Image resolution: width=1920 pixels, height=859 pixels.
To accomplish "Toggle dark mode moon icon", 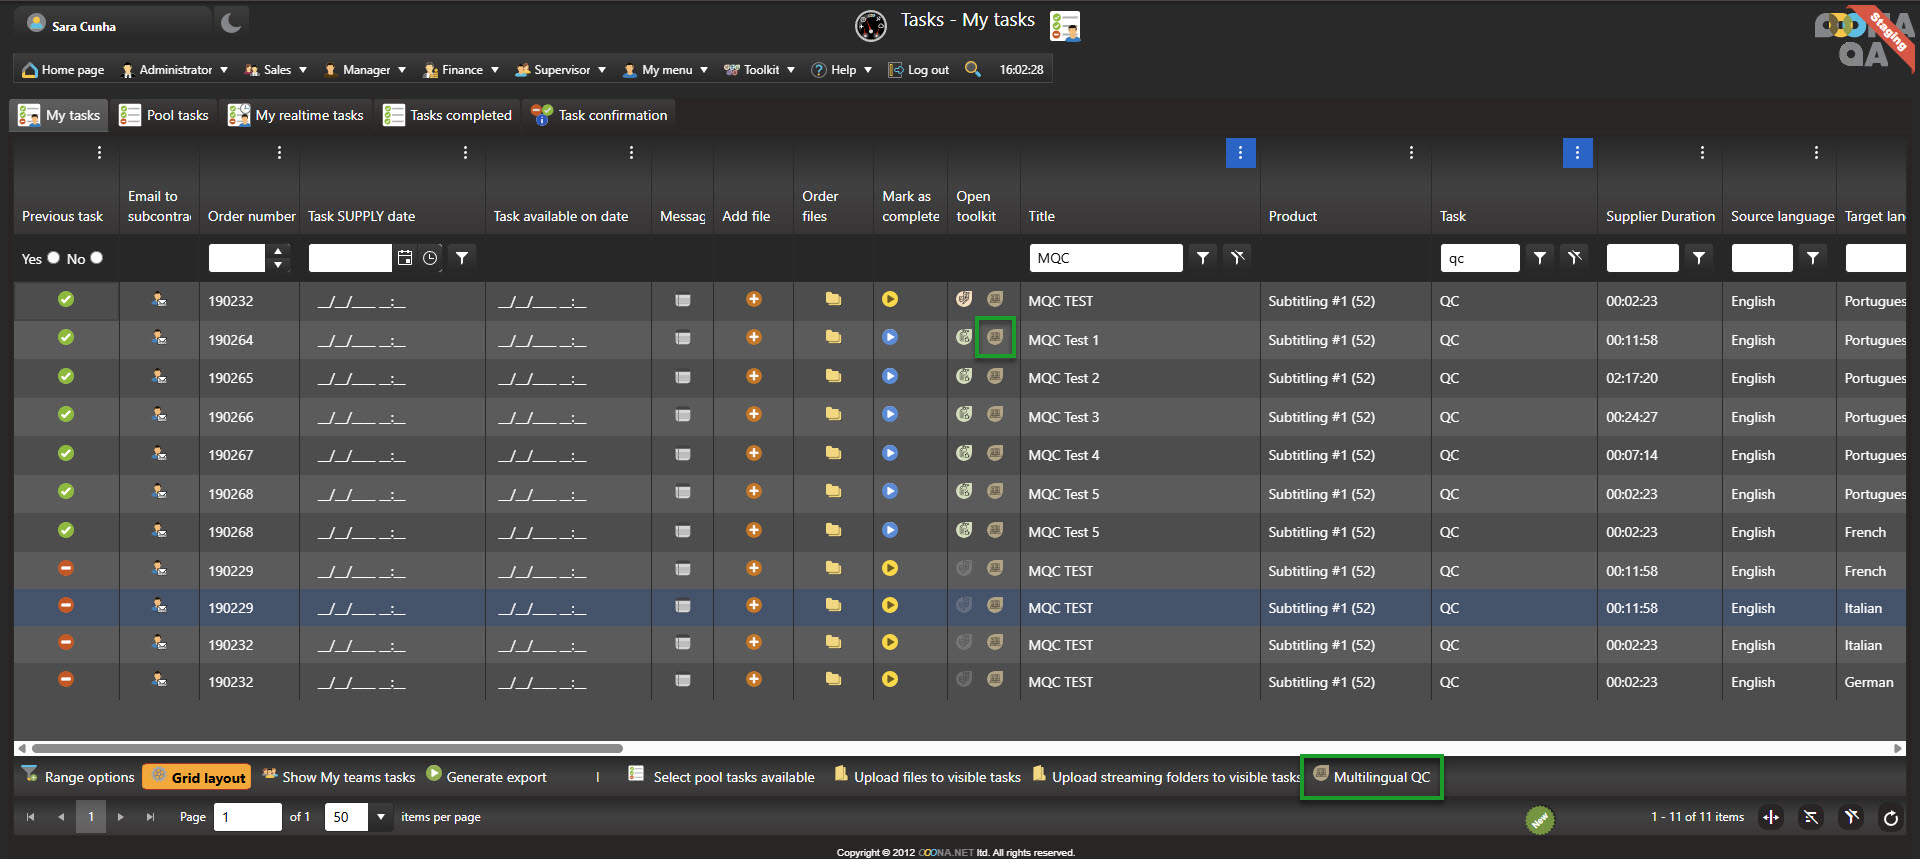I will pos(231,23).
